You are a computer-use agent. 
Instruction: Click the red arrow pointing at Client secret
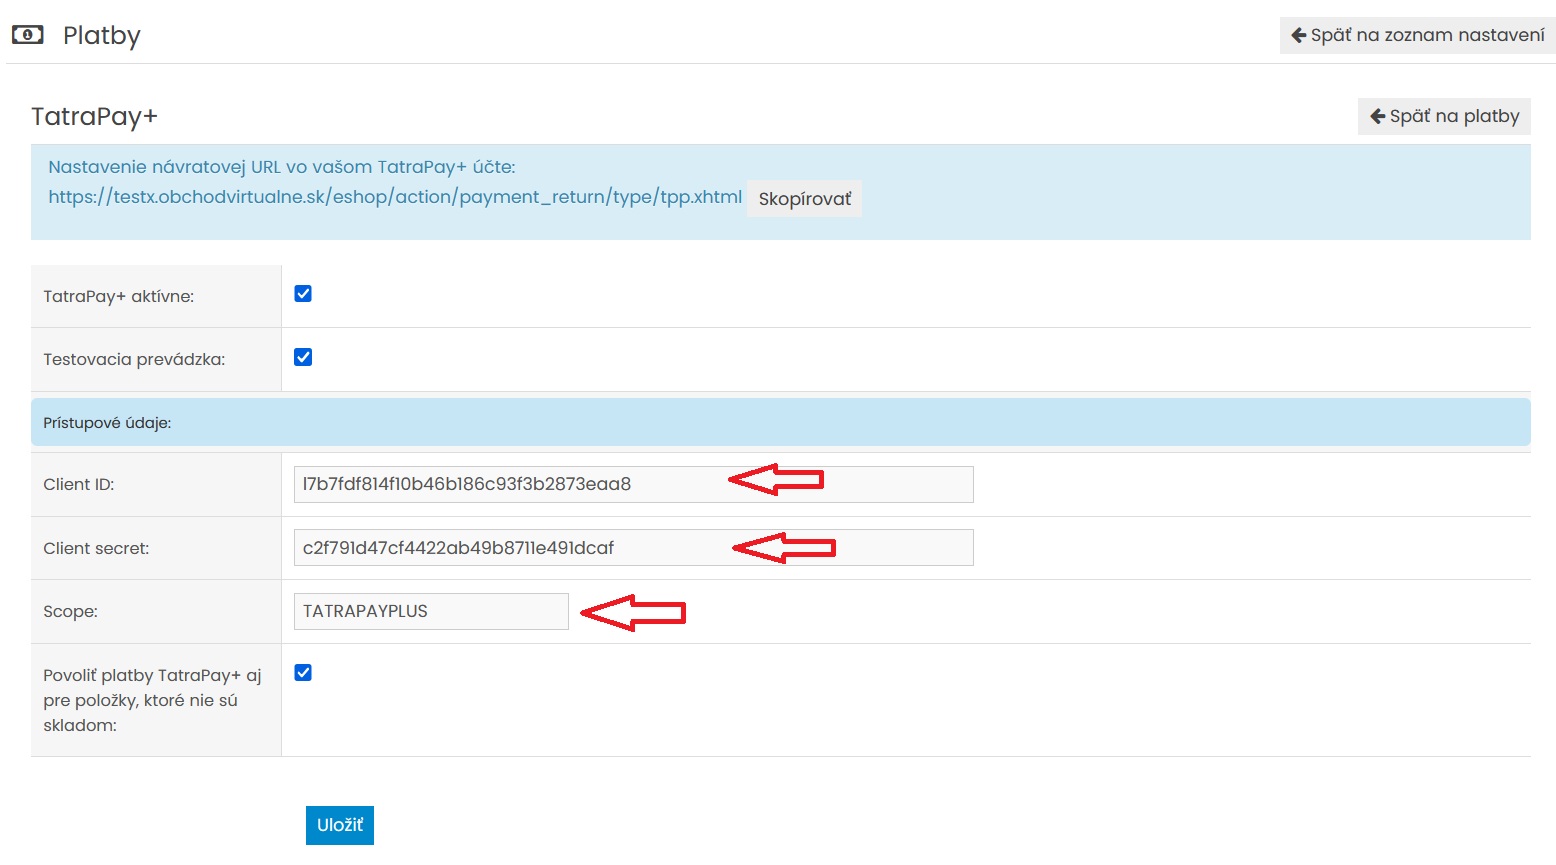click(783, 547)
